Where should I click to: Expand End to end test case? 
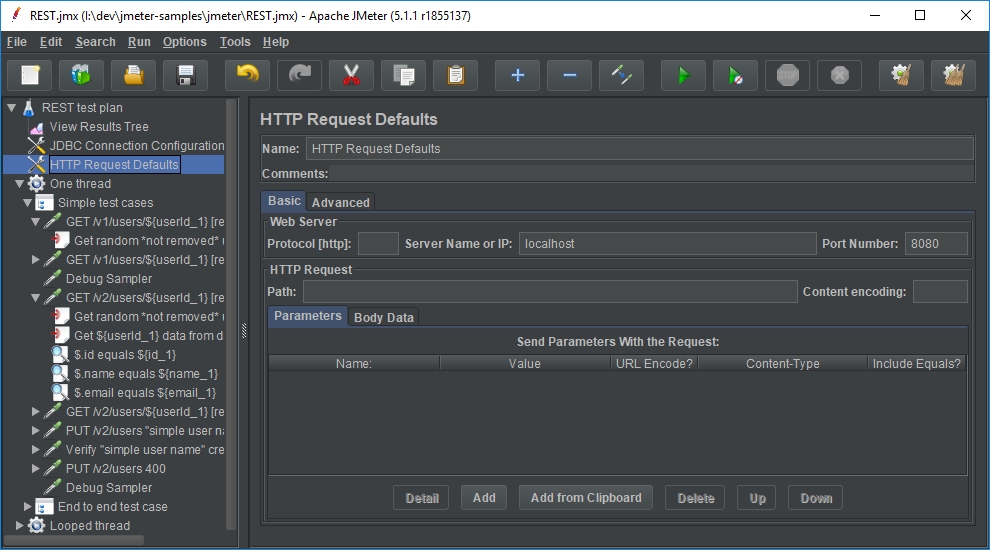pos(28,506)
